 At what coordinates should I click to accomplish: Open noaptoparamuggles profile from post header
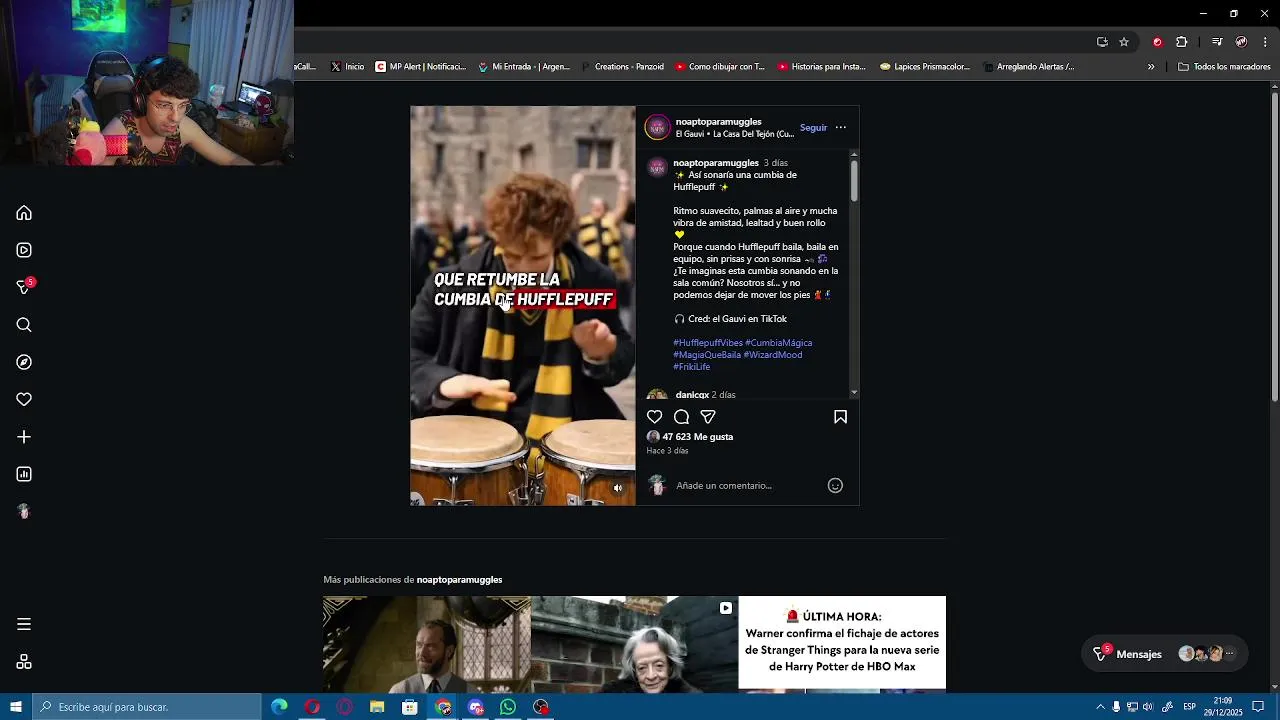(x=718, y=122)
